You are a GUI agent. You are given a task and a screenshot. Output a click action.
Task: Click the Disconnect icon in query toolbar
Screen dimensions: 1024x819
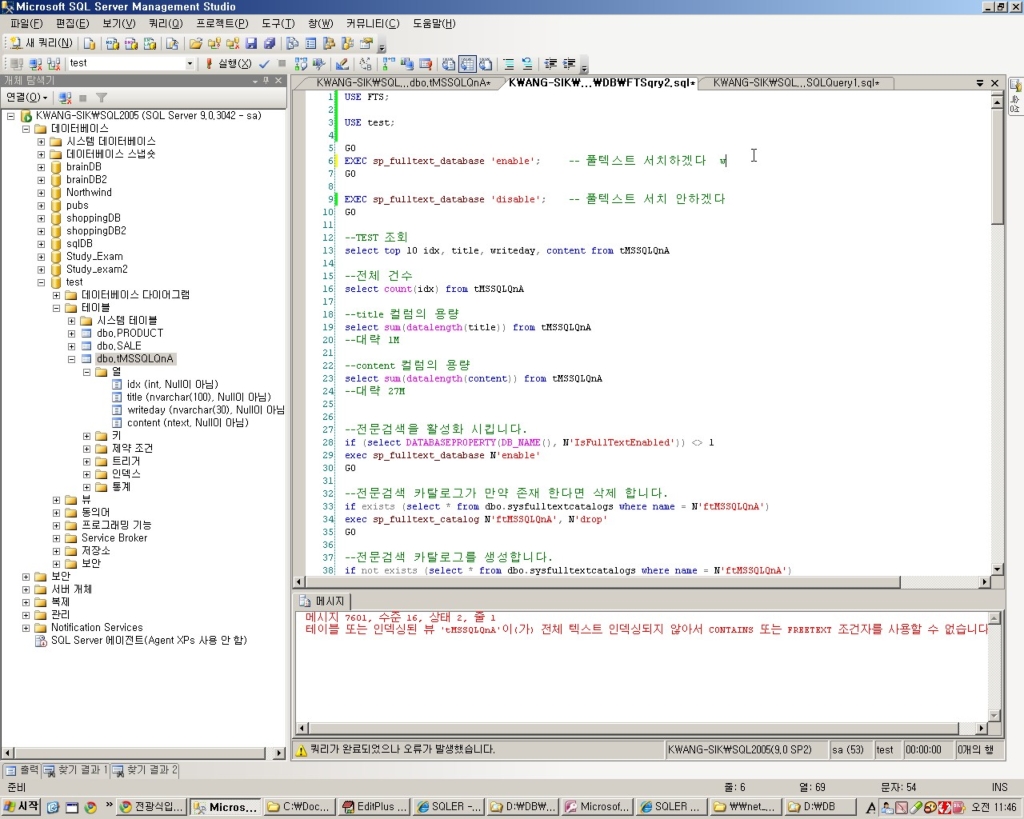[35, 63]
